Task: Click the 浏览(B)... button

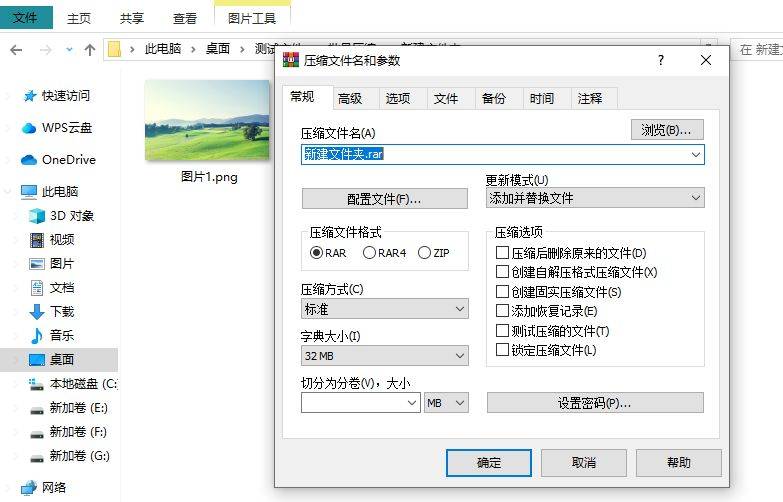Action: (667, 130)
